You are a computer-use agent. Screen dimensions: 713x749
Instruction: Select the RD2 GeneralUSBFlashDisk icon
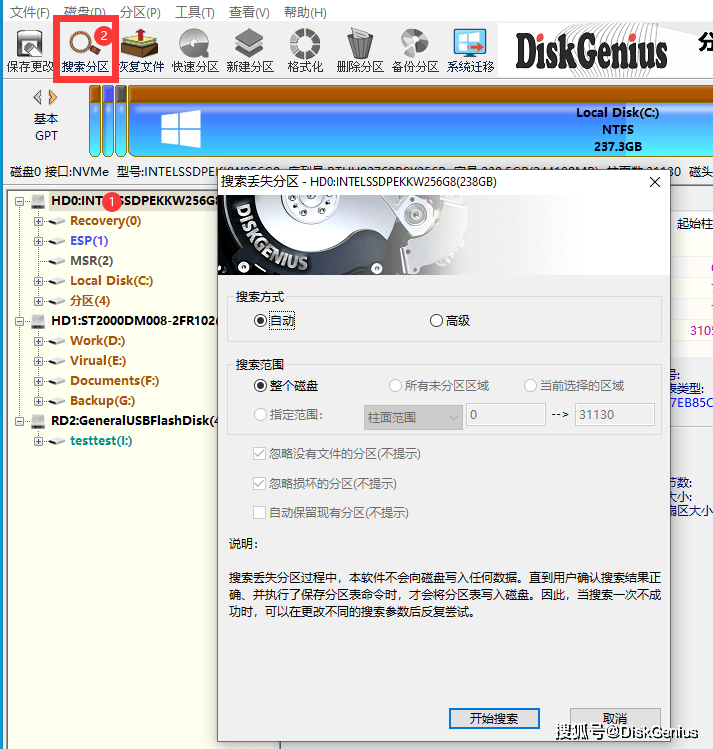pos(38,421)
